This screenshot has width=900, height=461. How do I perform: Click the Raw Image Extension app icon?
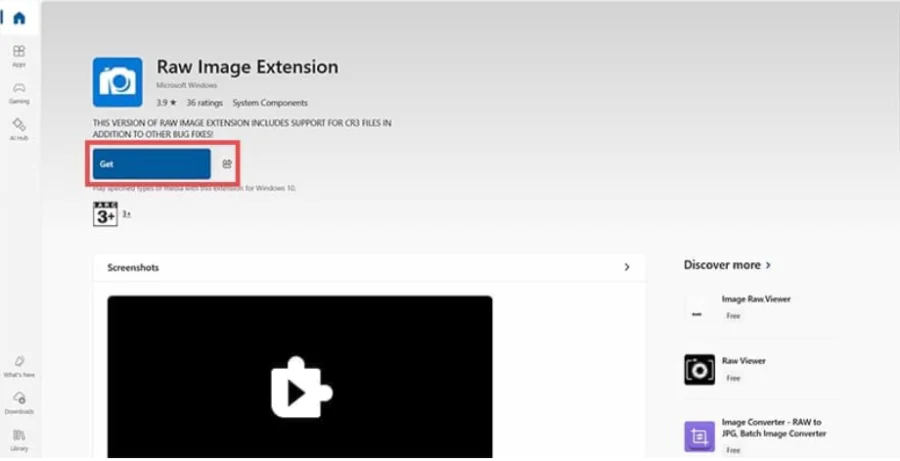[x=118, y=82]
